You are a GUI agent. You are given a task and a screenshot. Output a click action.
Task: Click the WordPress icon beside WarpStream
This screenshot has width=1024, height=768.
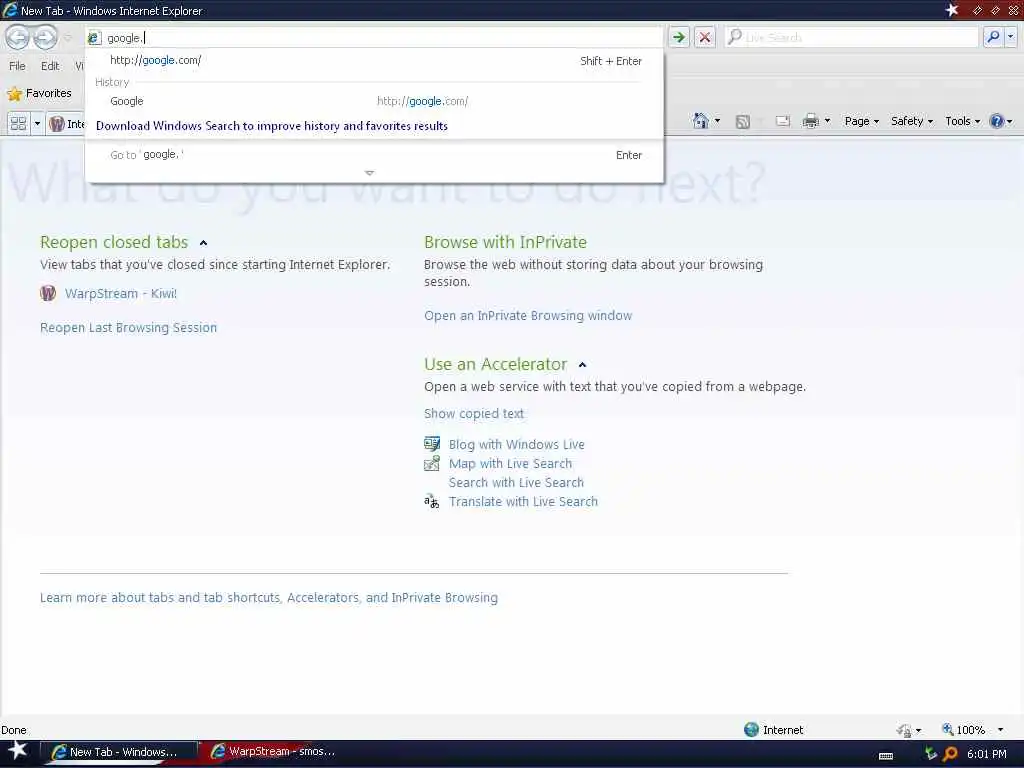click(x=48, y=293)
